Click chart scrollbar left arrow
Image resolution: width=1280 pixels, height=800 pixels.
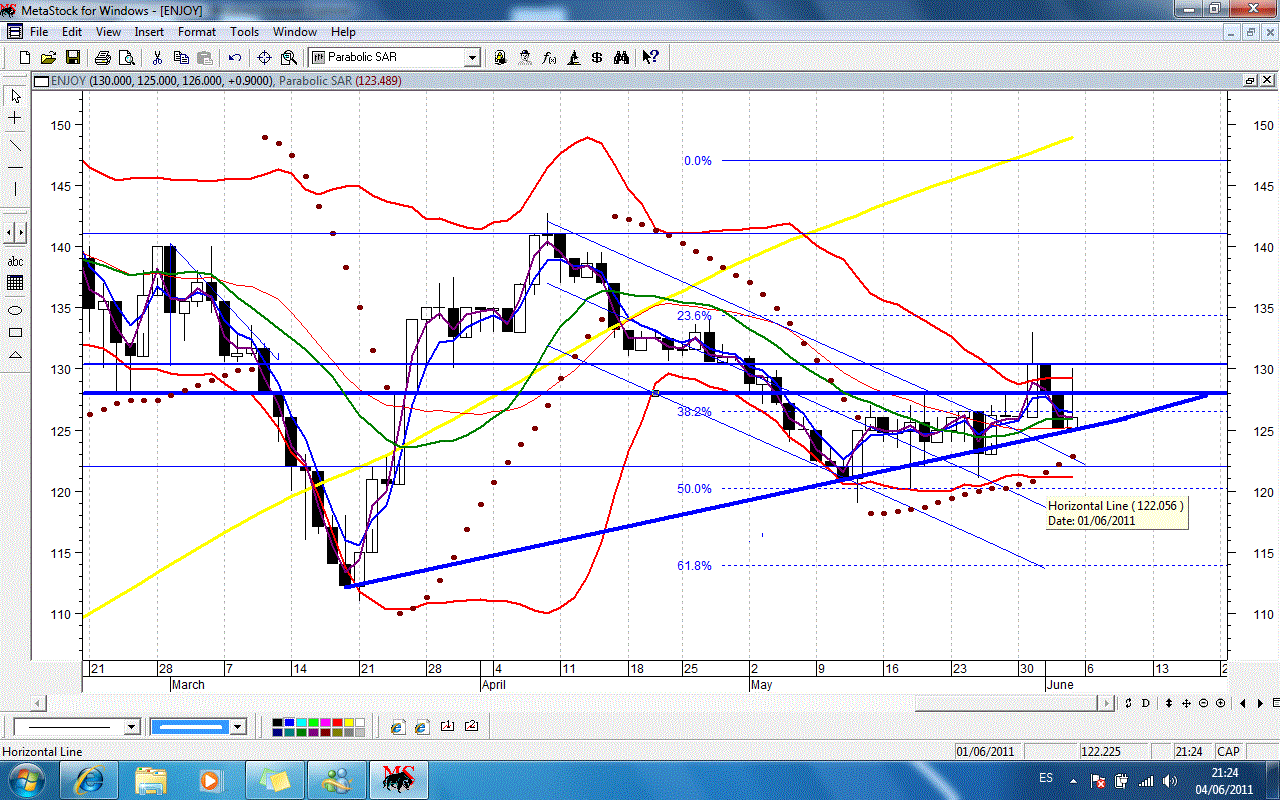40,703
